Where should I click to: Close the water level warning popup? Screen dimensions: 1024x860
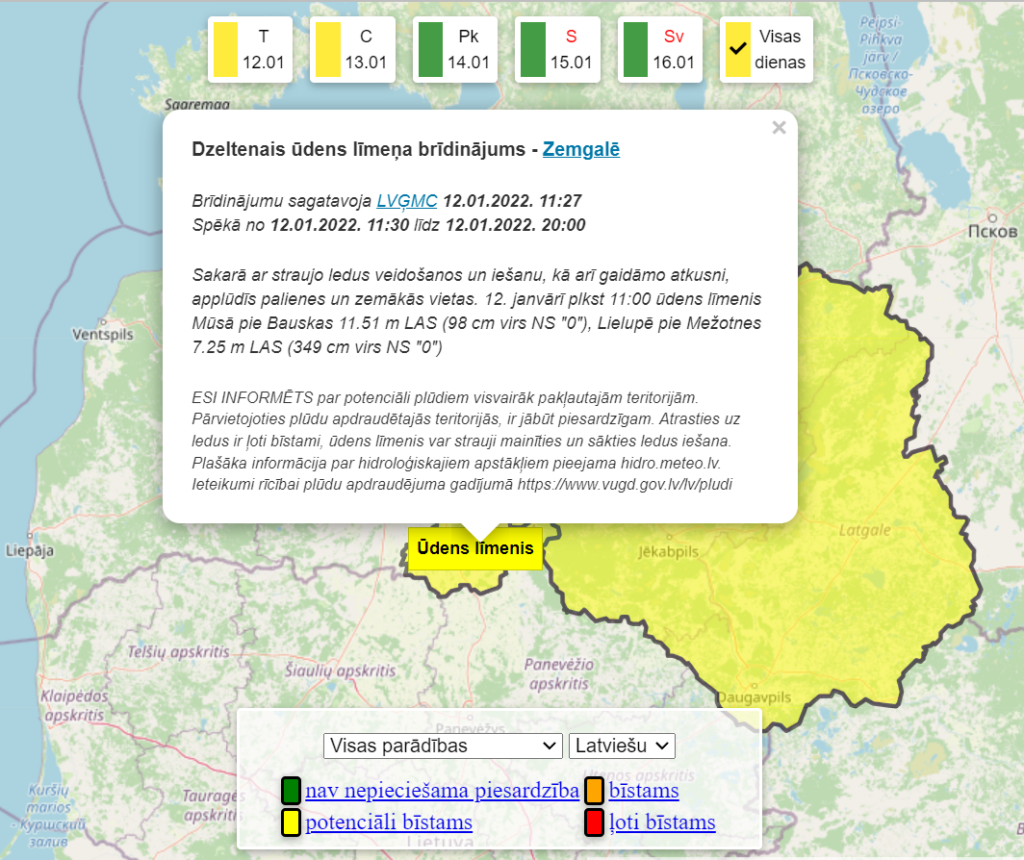click(779, 128)
